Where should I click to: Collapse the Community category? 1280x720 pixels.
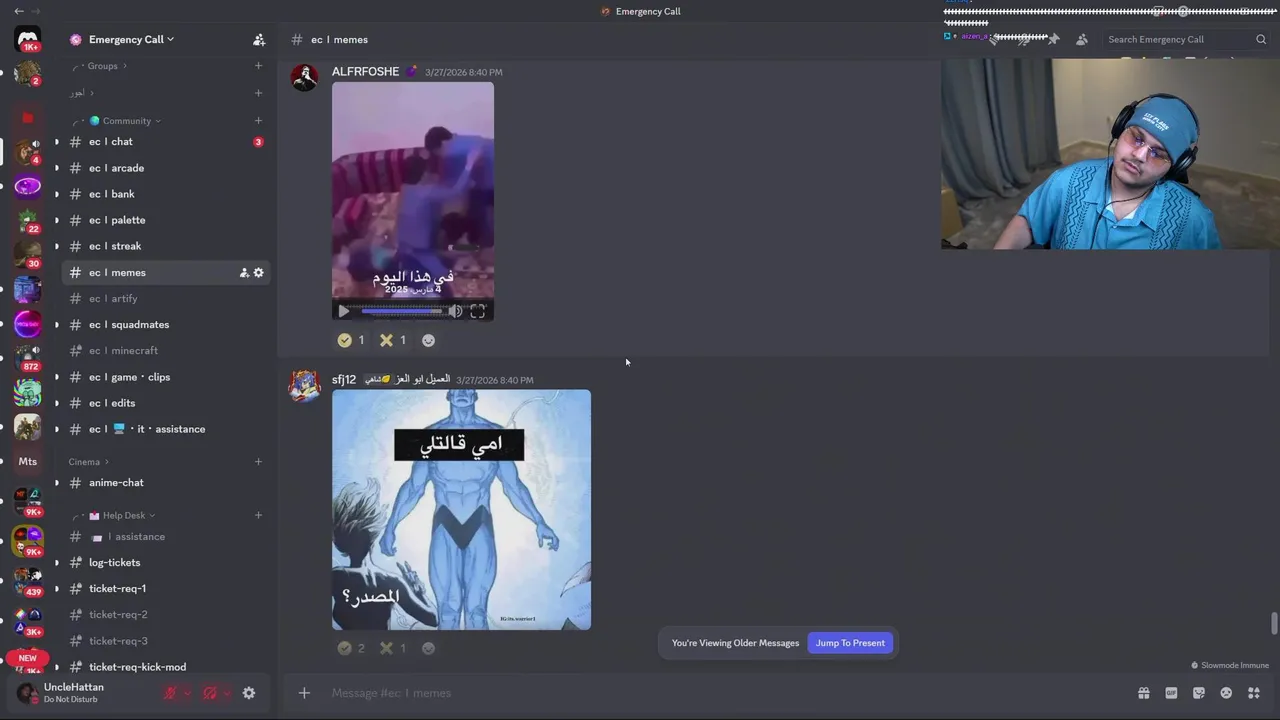[x=116, y=121]
